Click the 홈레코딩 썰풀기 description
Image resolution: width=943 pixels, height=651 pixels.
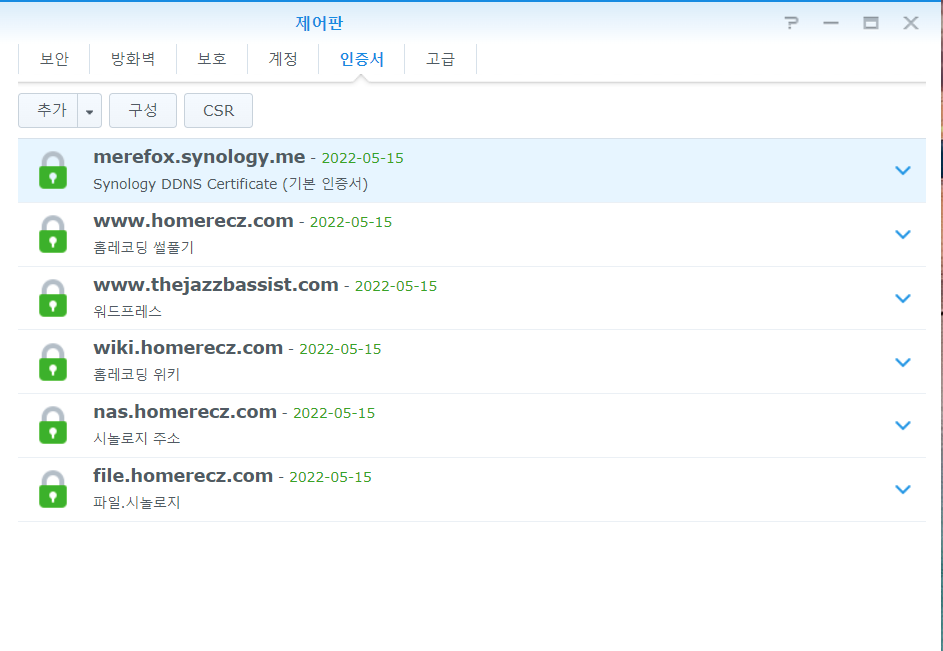[144, 248]
